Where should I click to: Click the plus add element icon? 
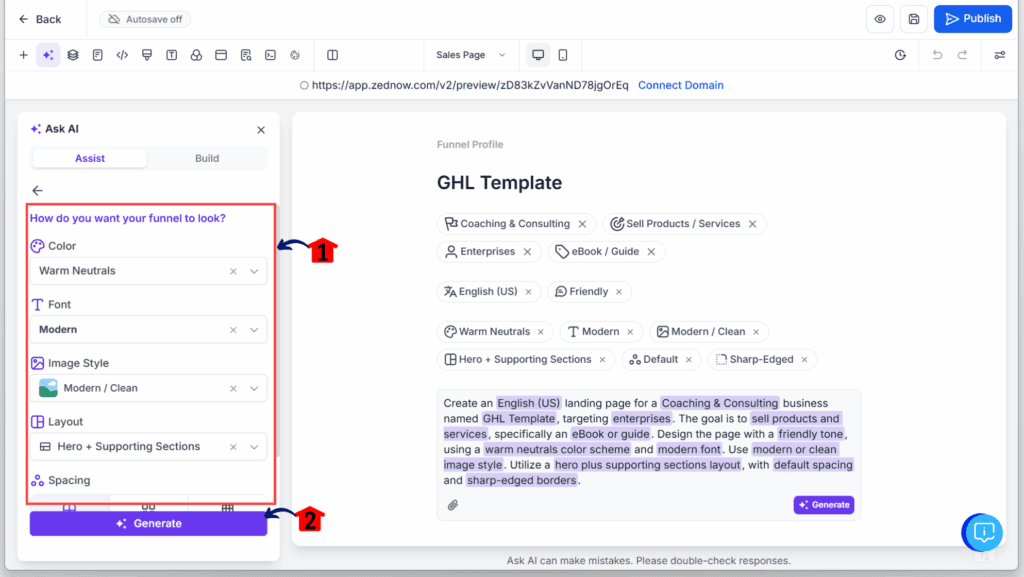click(23, 55)
